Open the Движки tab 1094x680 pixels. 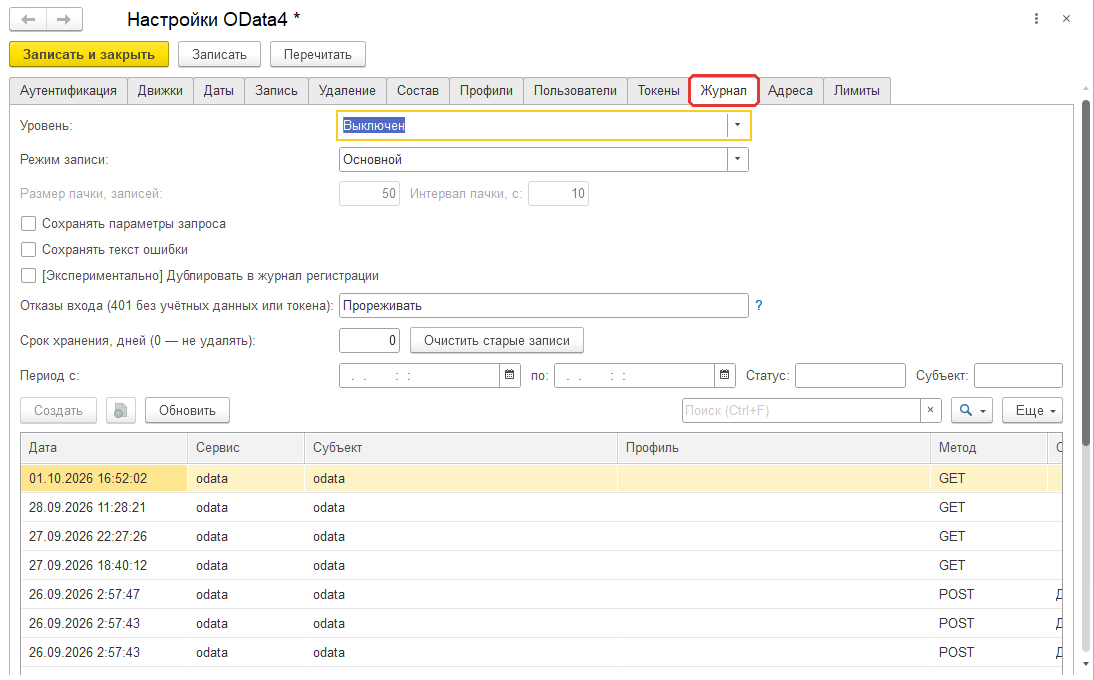[x=160, y=91]
